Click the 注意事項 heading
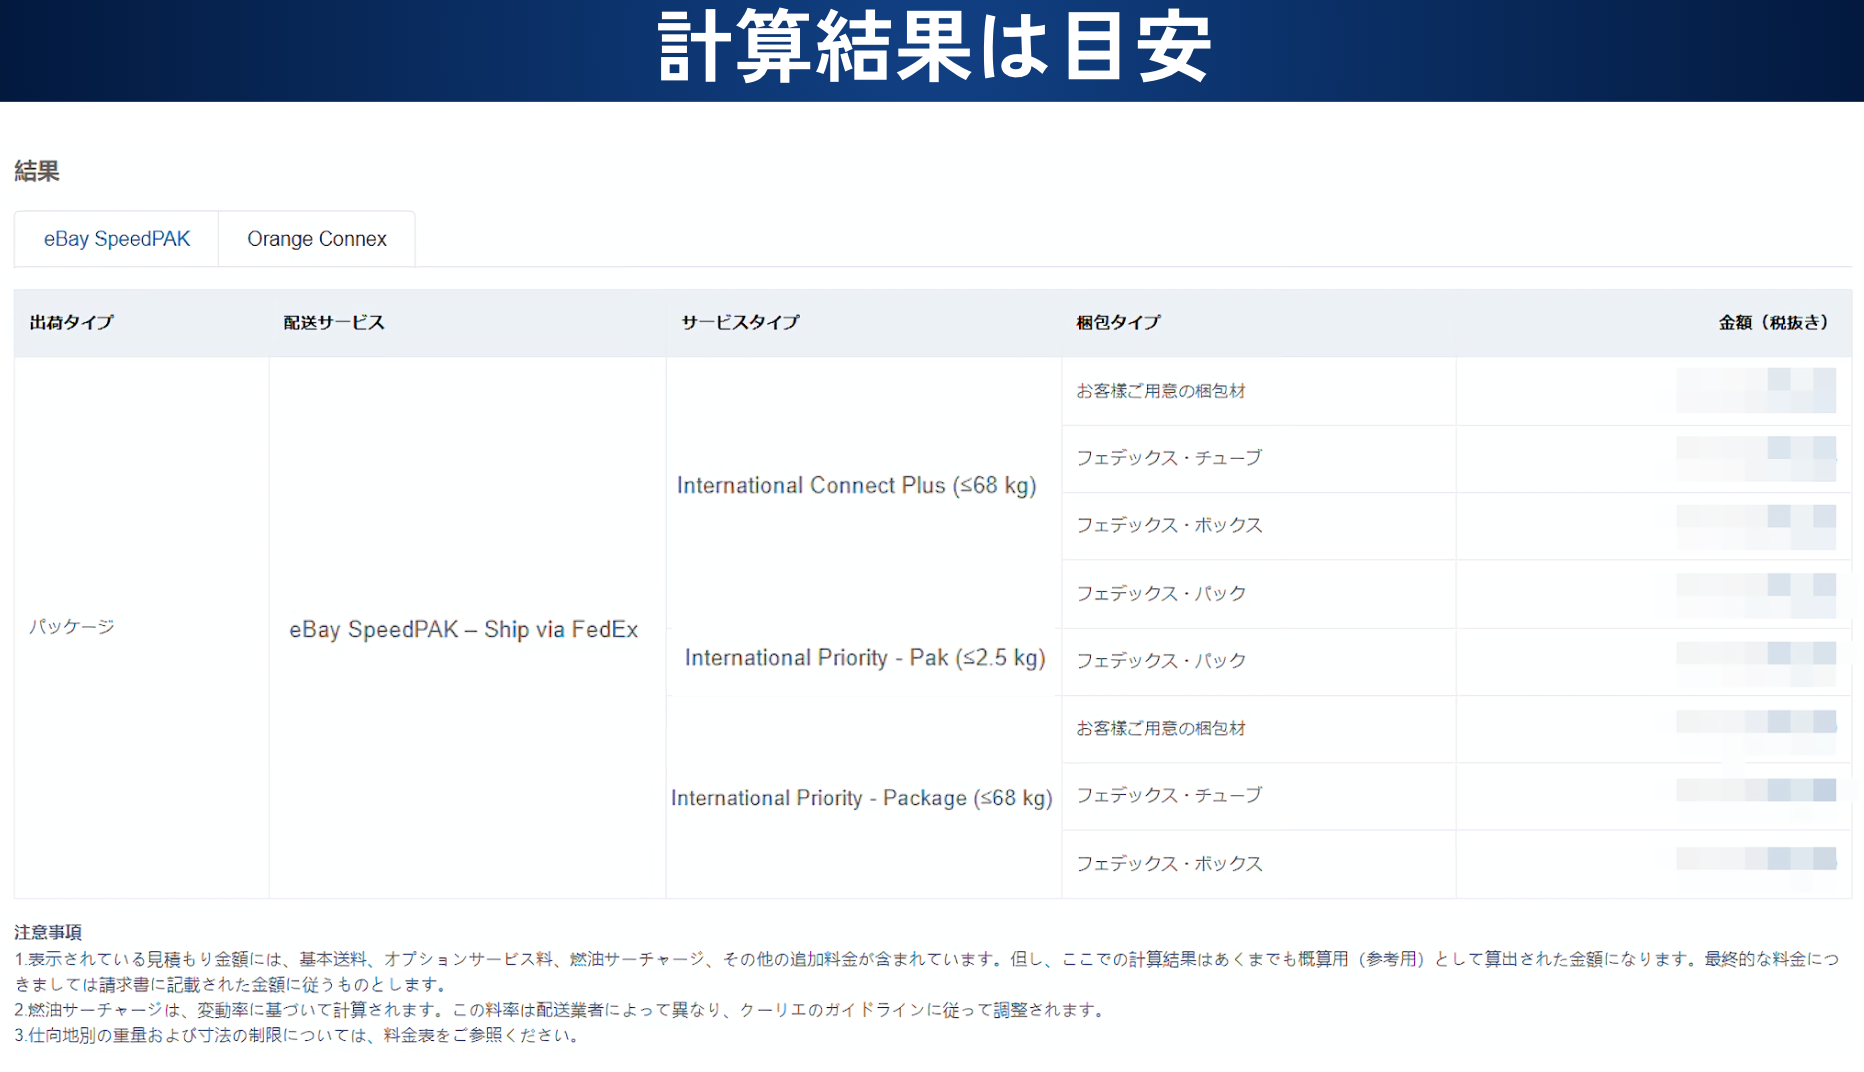Viewport: 1864px width, 1072px height. coord(48,932)
